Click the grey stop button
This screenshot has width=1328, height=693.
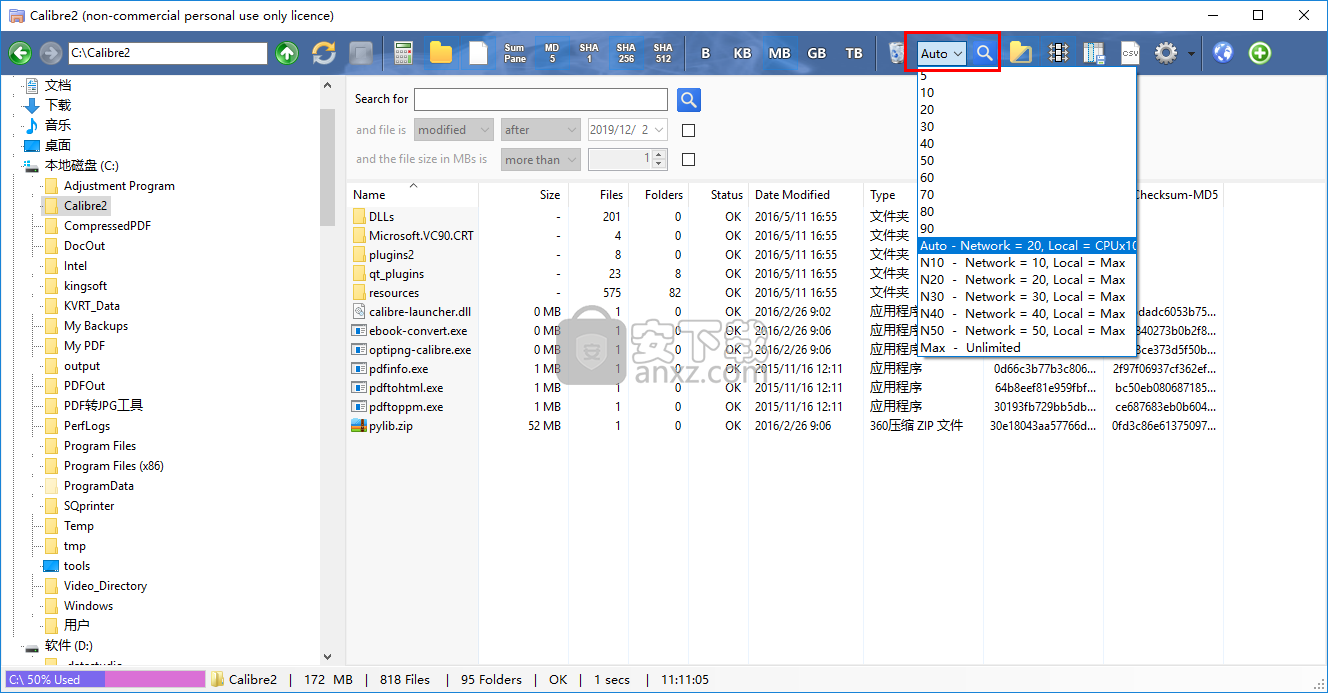pyautogui.click(x=361, y=53)
